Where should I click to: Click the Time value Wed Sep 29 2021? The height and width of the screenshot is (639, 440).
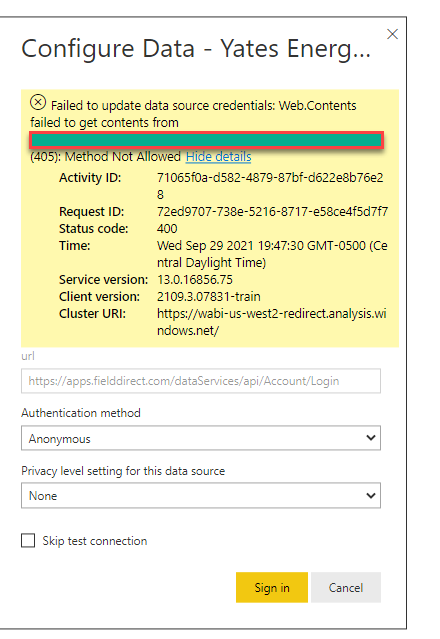coord(272,254)
